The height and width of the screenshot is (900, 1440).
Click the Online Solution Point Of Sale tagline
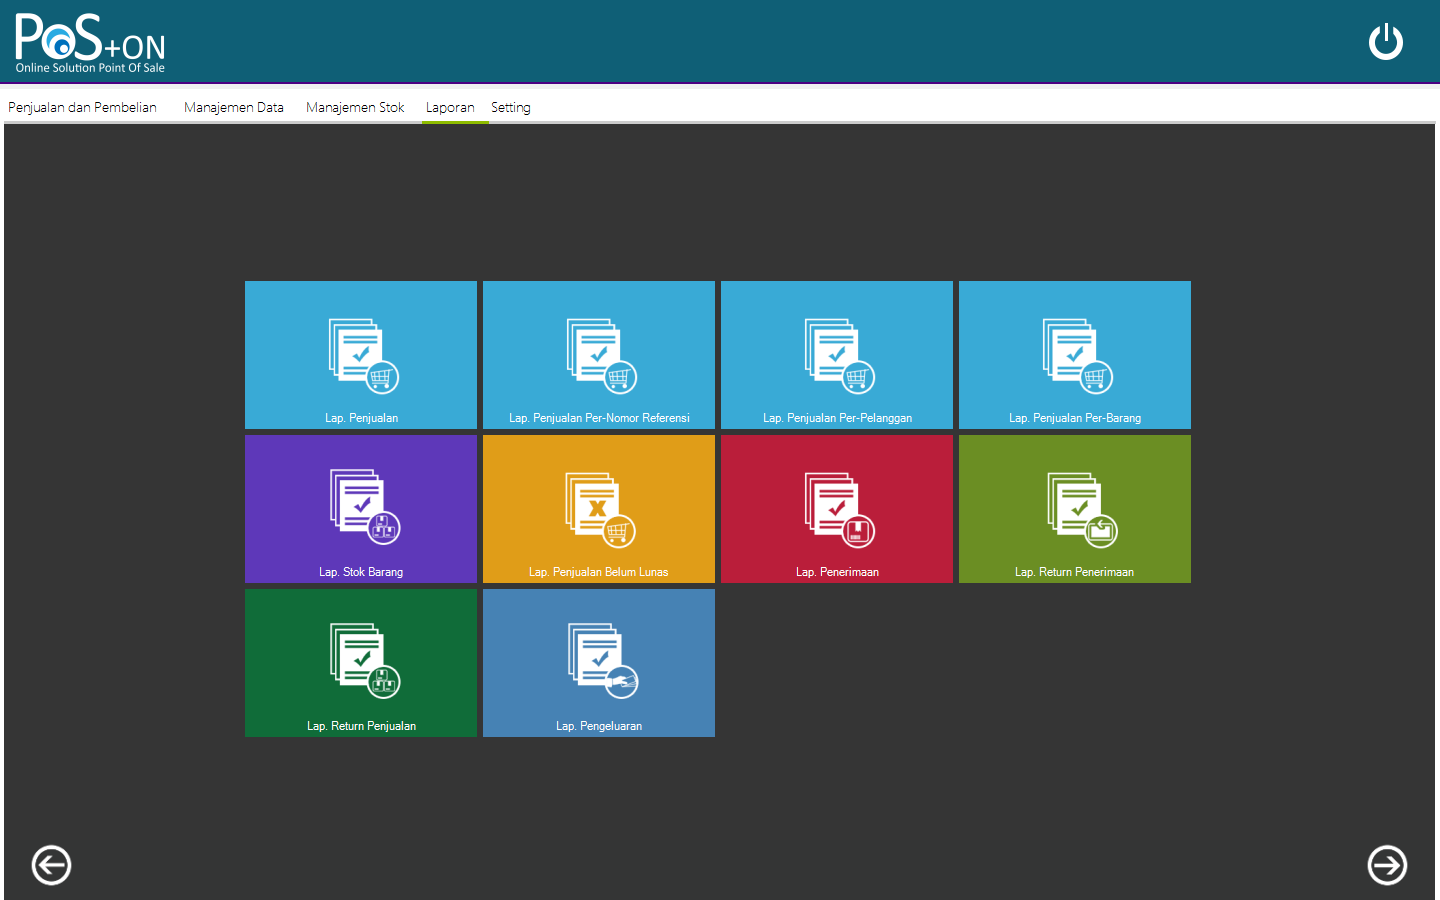[x=89, y=68]
